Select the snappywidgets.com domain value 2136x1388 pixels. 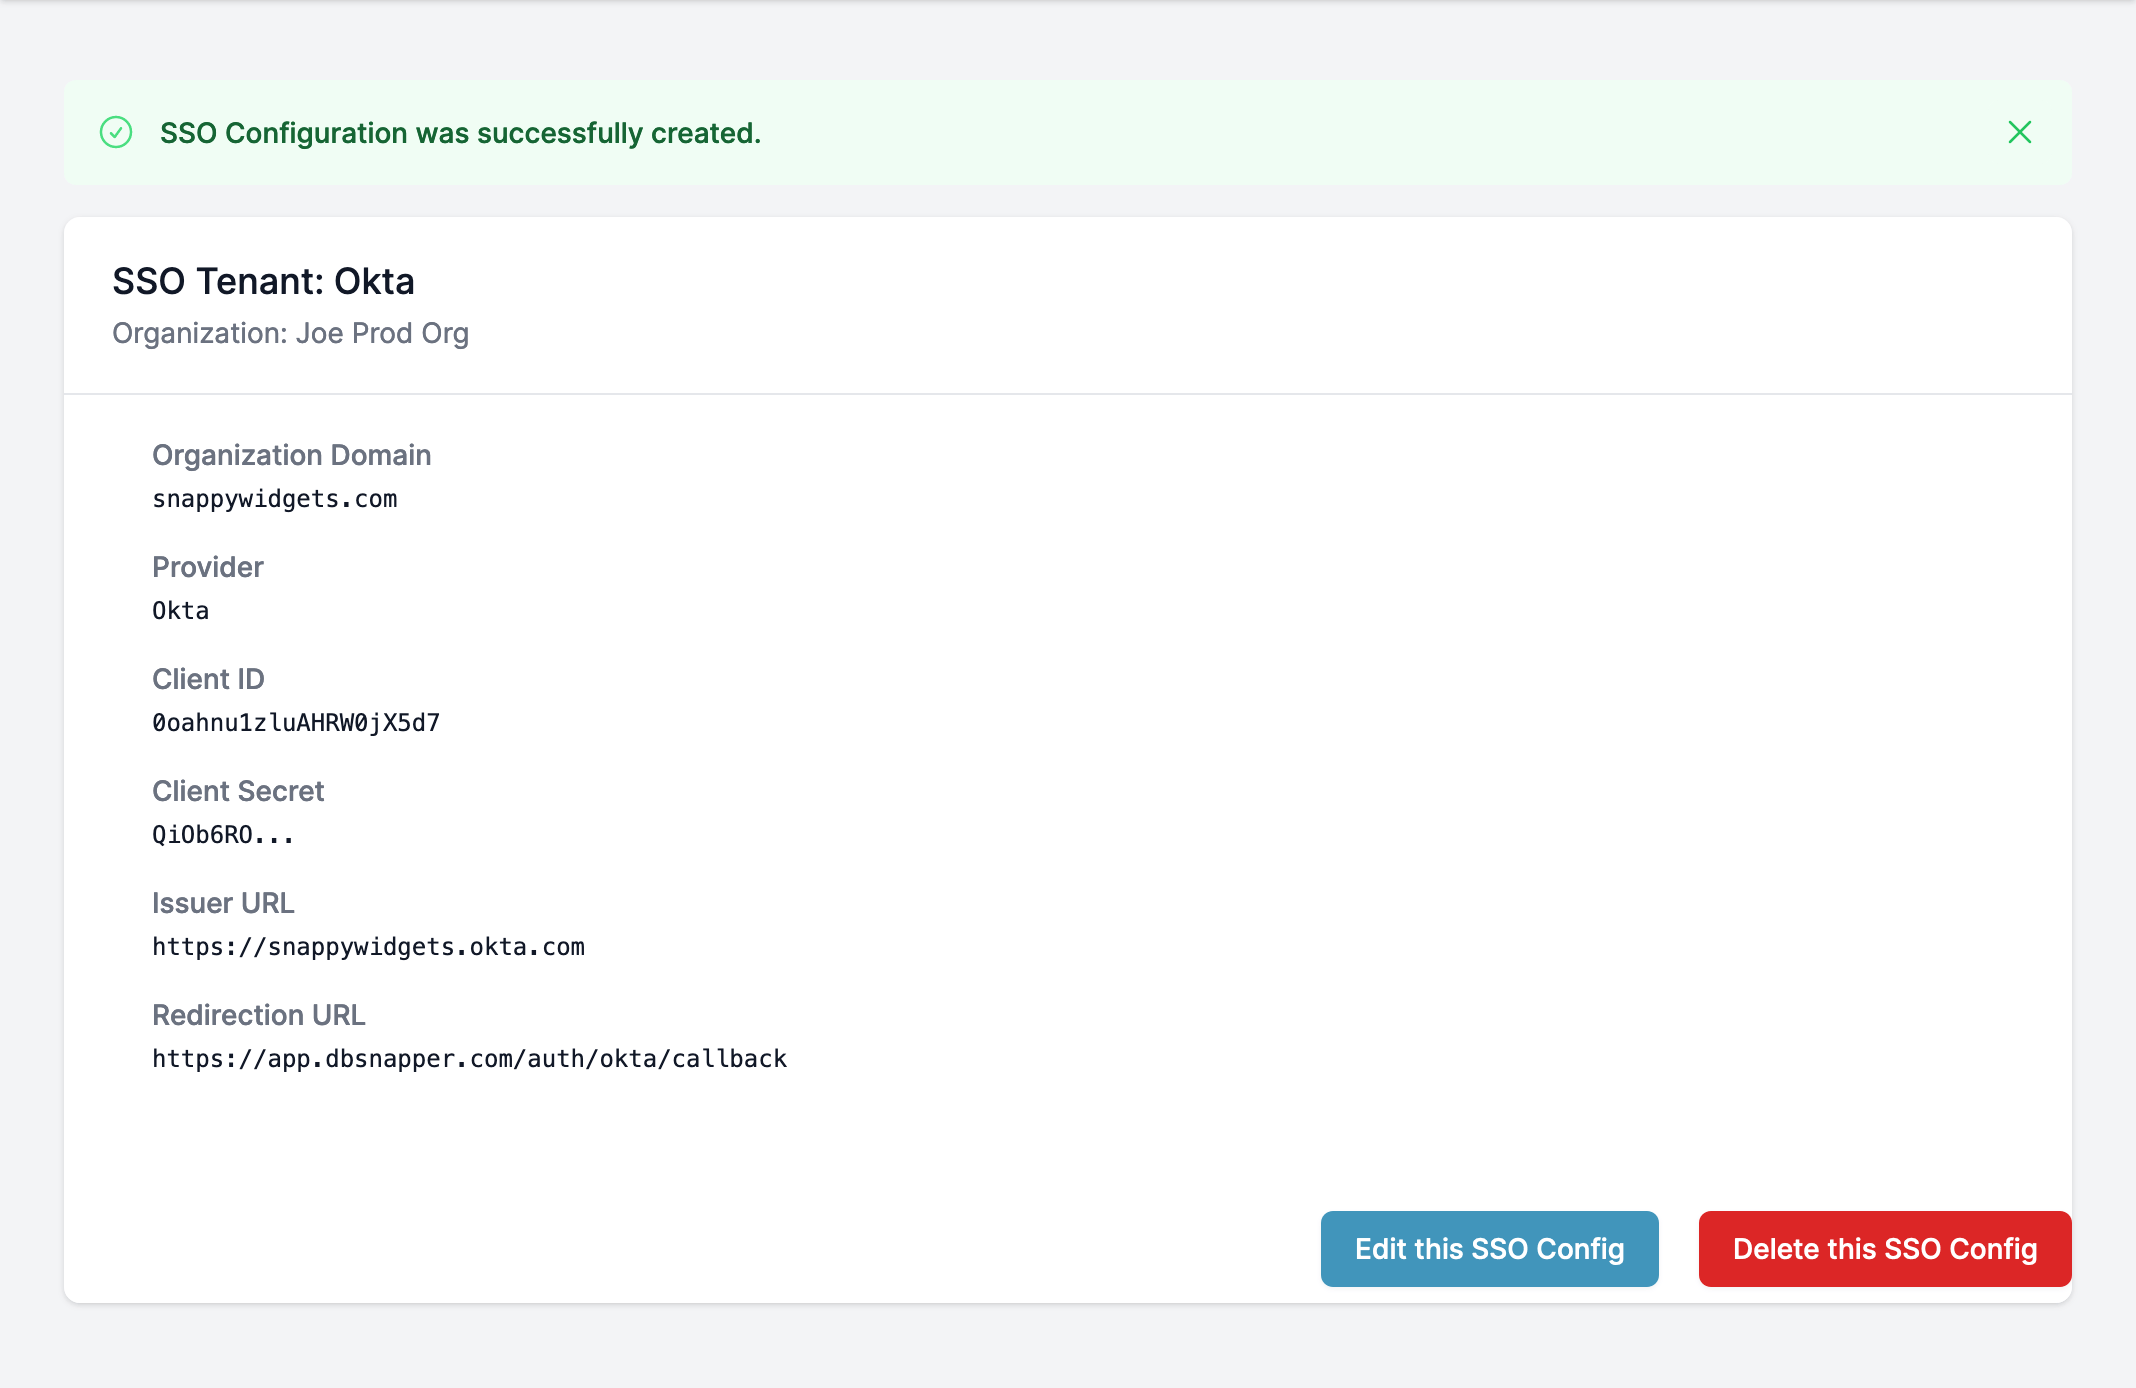click(275, 499)
